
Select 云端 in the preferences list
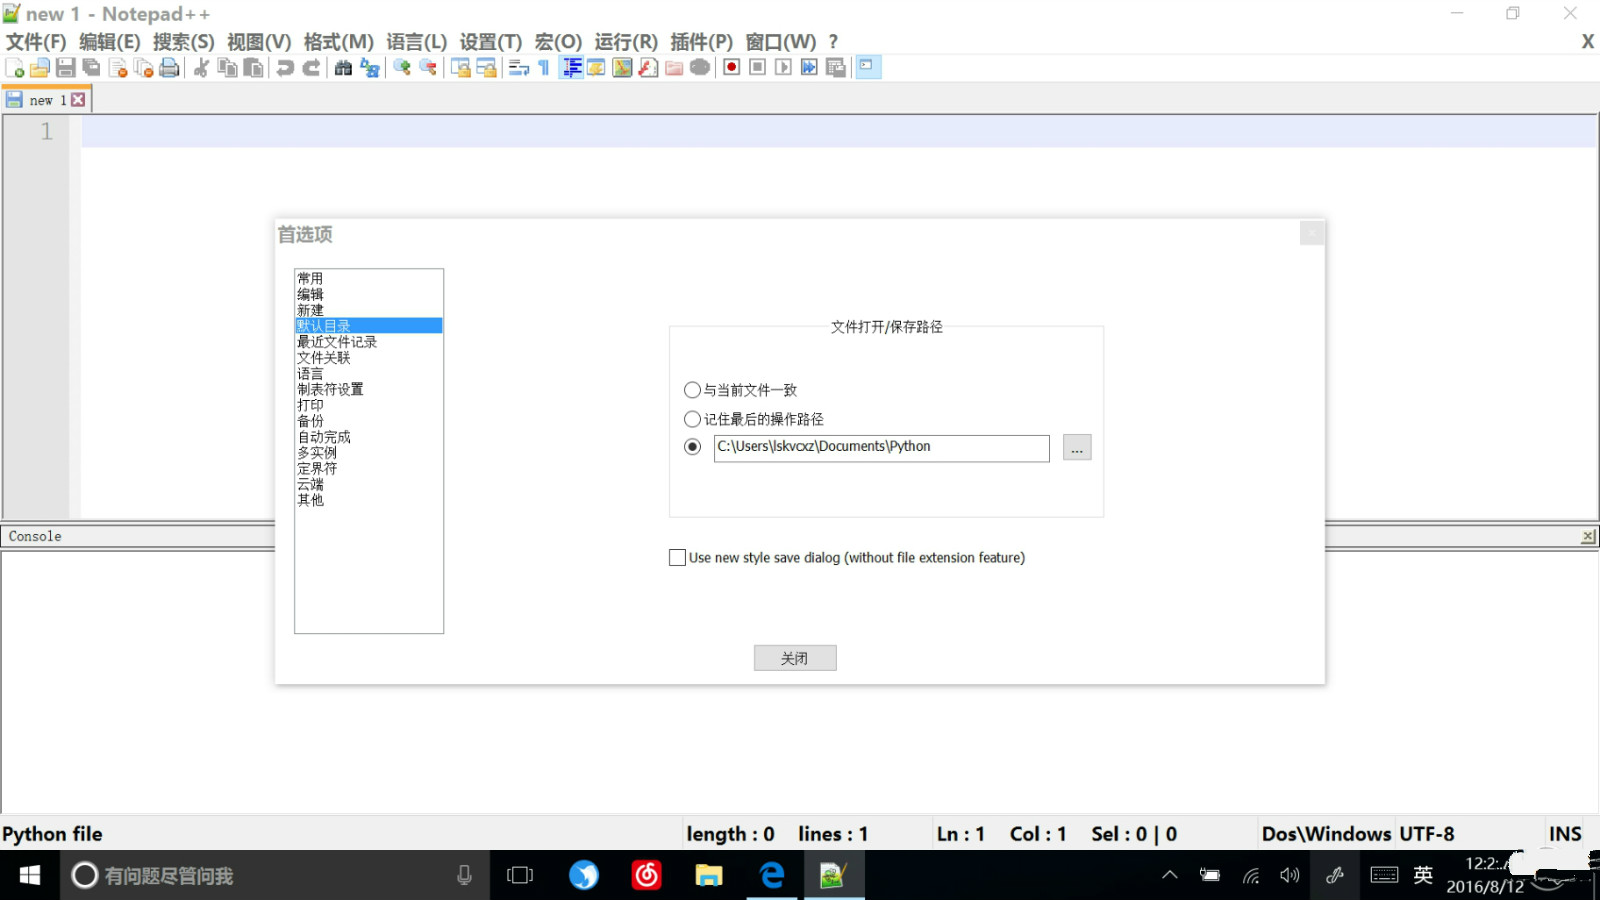tap(368, 484)
